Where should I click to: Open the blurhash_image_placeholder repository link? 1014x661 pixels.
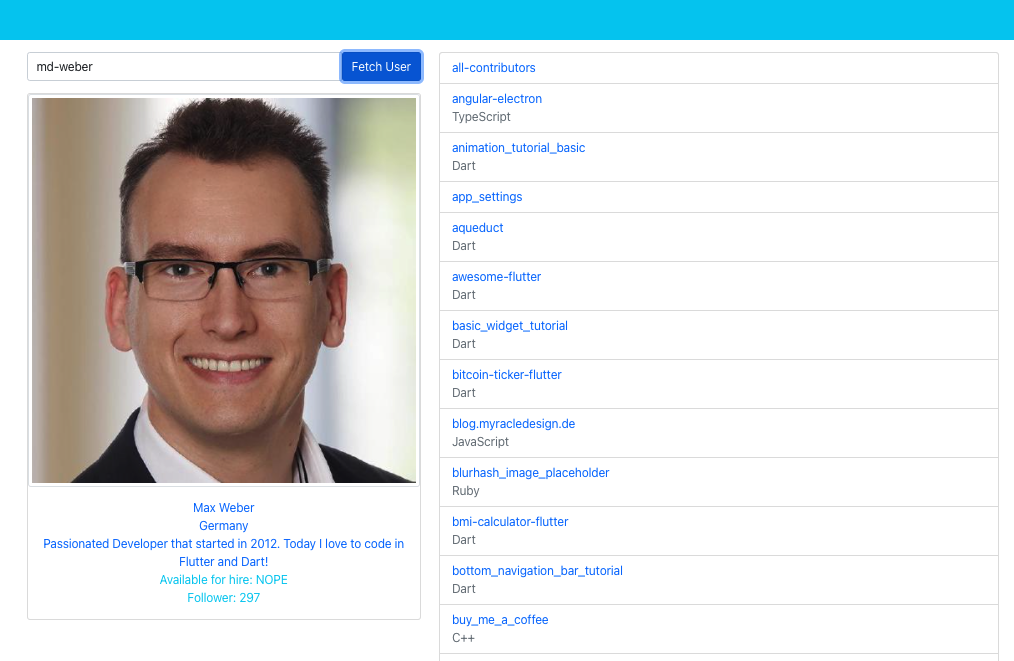click(x=530, y=473)
